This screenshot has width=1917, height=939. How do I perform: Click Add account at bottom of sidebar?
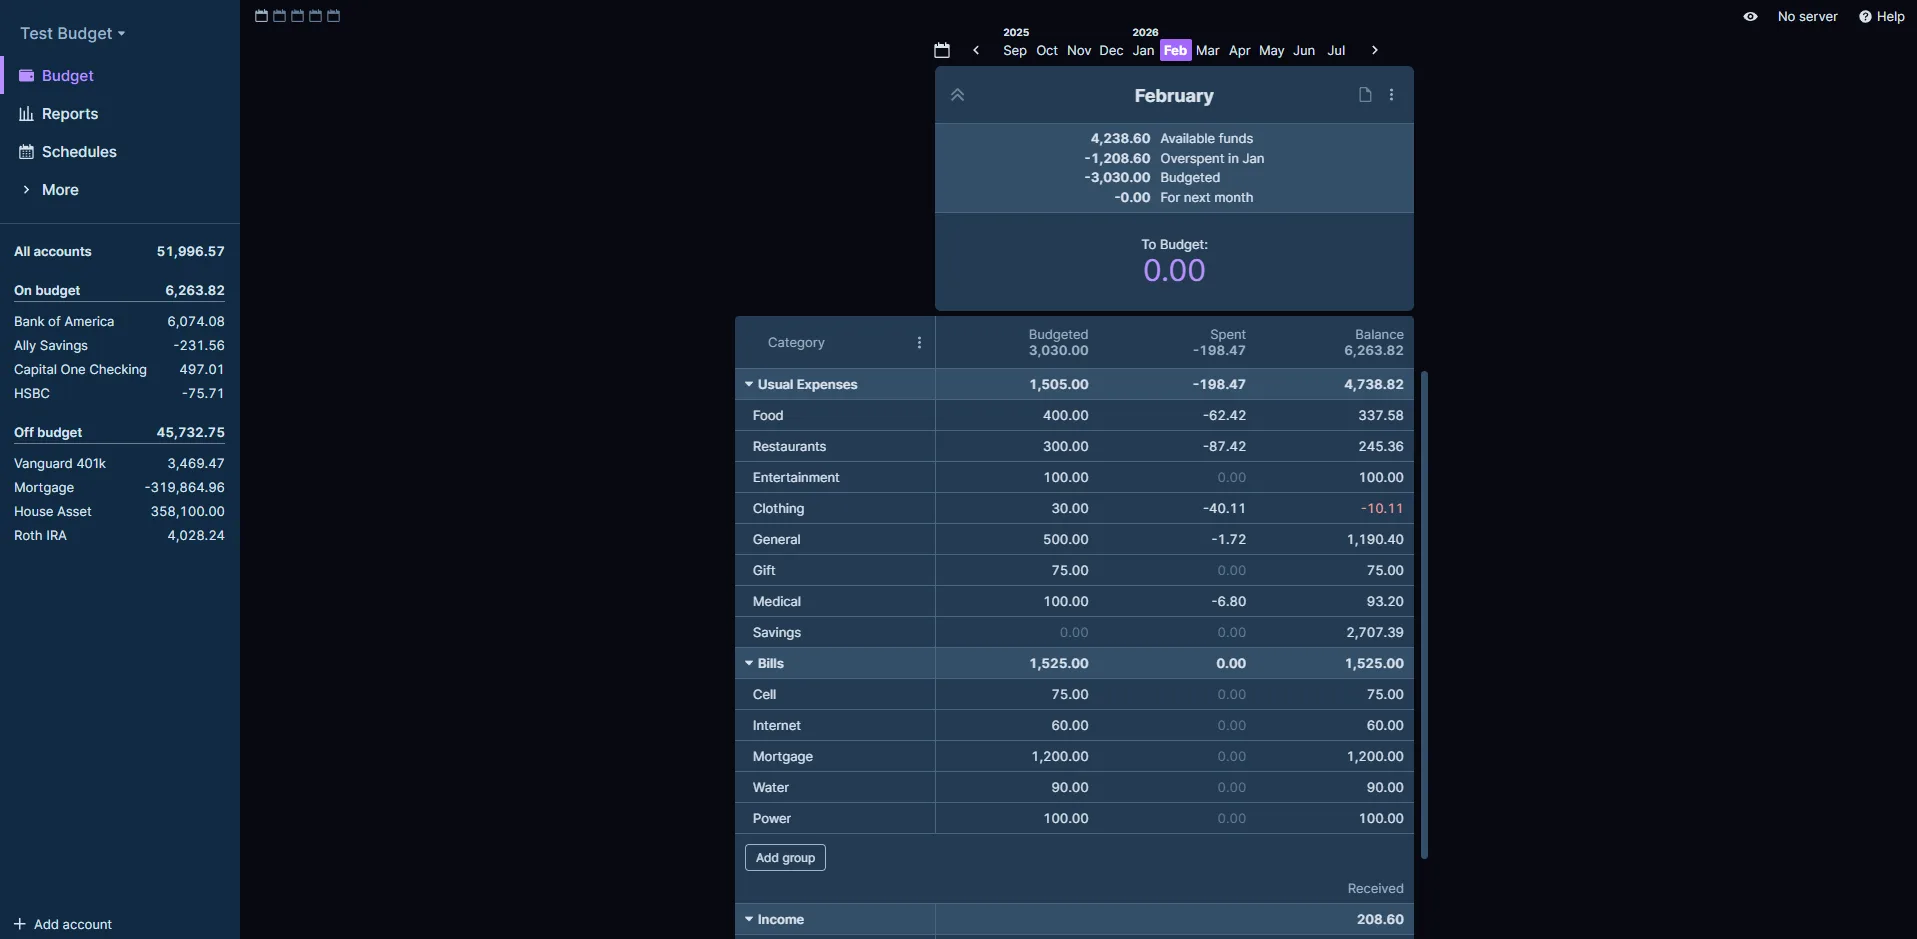pyautogui.click(x=63, y=924)
